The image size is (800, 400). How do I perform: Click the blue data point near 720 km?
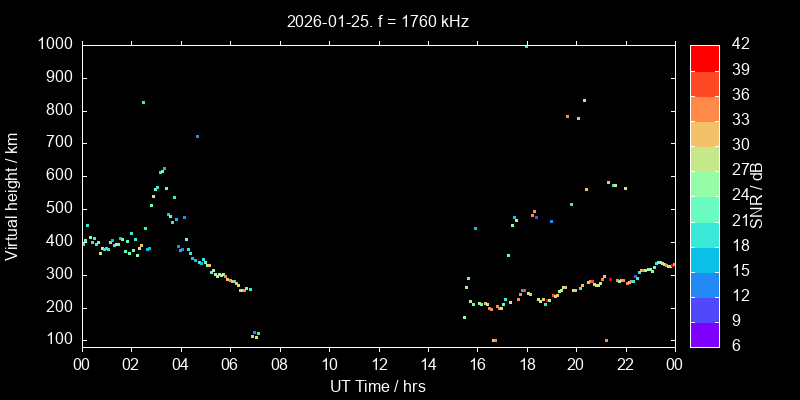197,136
